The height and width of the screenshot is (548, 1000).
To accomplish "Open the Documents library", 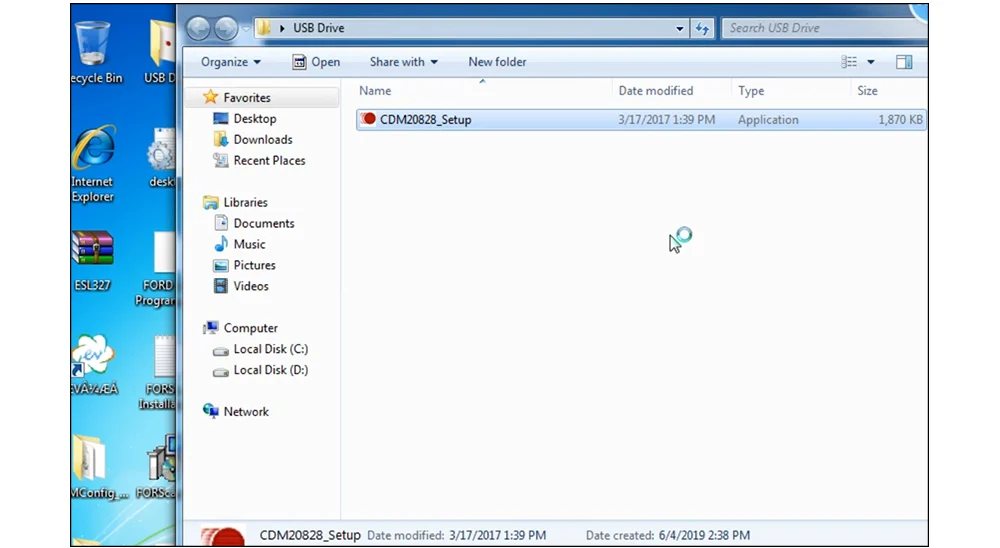I will [263, 223].
